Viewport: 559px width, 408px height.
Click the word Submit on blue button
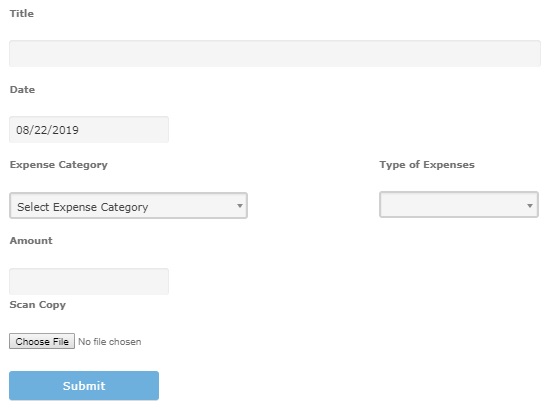pyautogui.click(x=84, y=386)
